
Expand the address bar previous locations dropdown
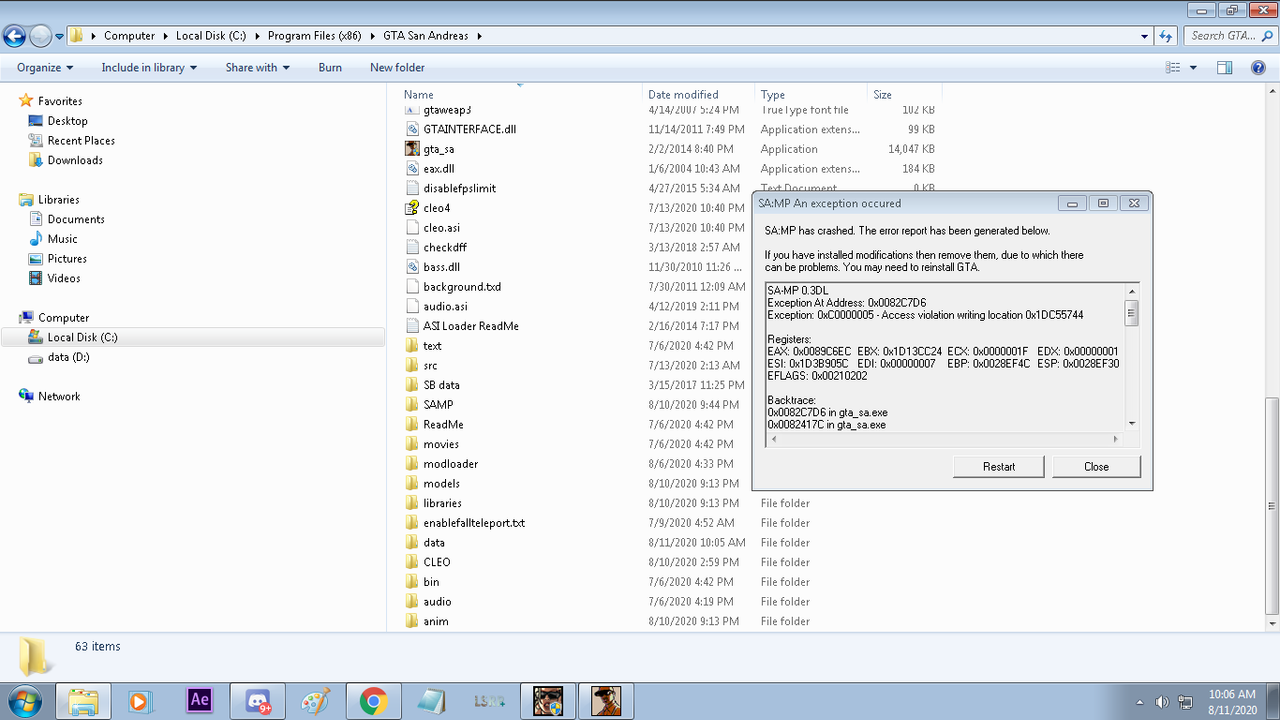coord(1145,36)
